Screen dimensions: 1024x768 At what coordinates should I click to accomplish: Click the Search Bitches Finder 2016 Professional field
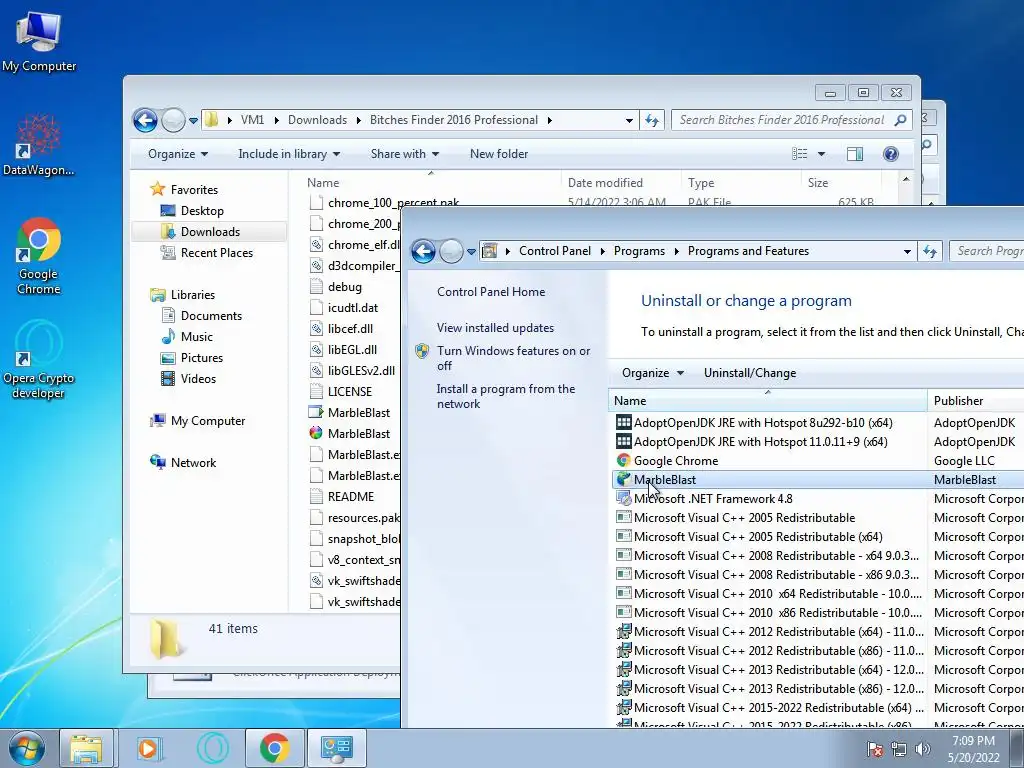click(792, 120)
